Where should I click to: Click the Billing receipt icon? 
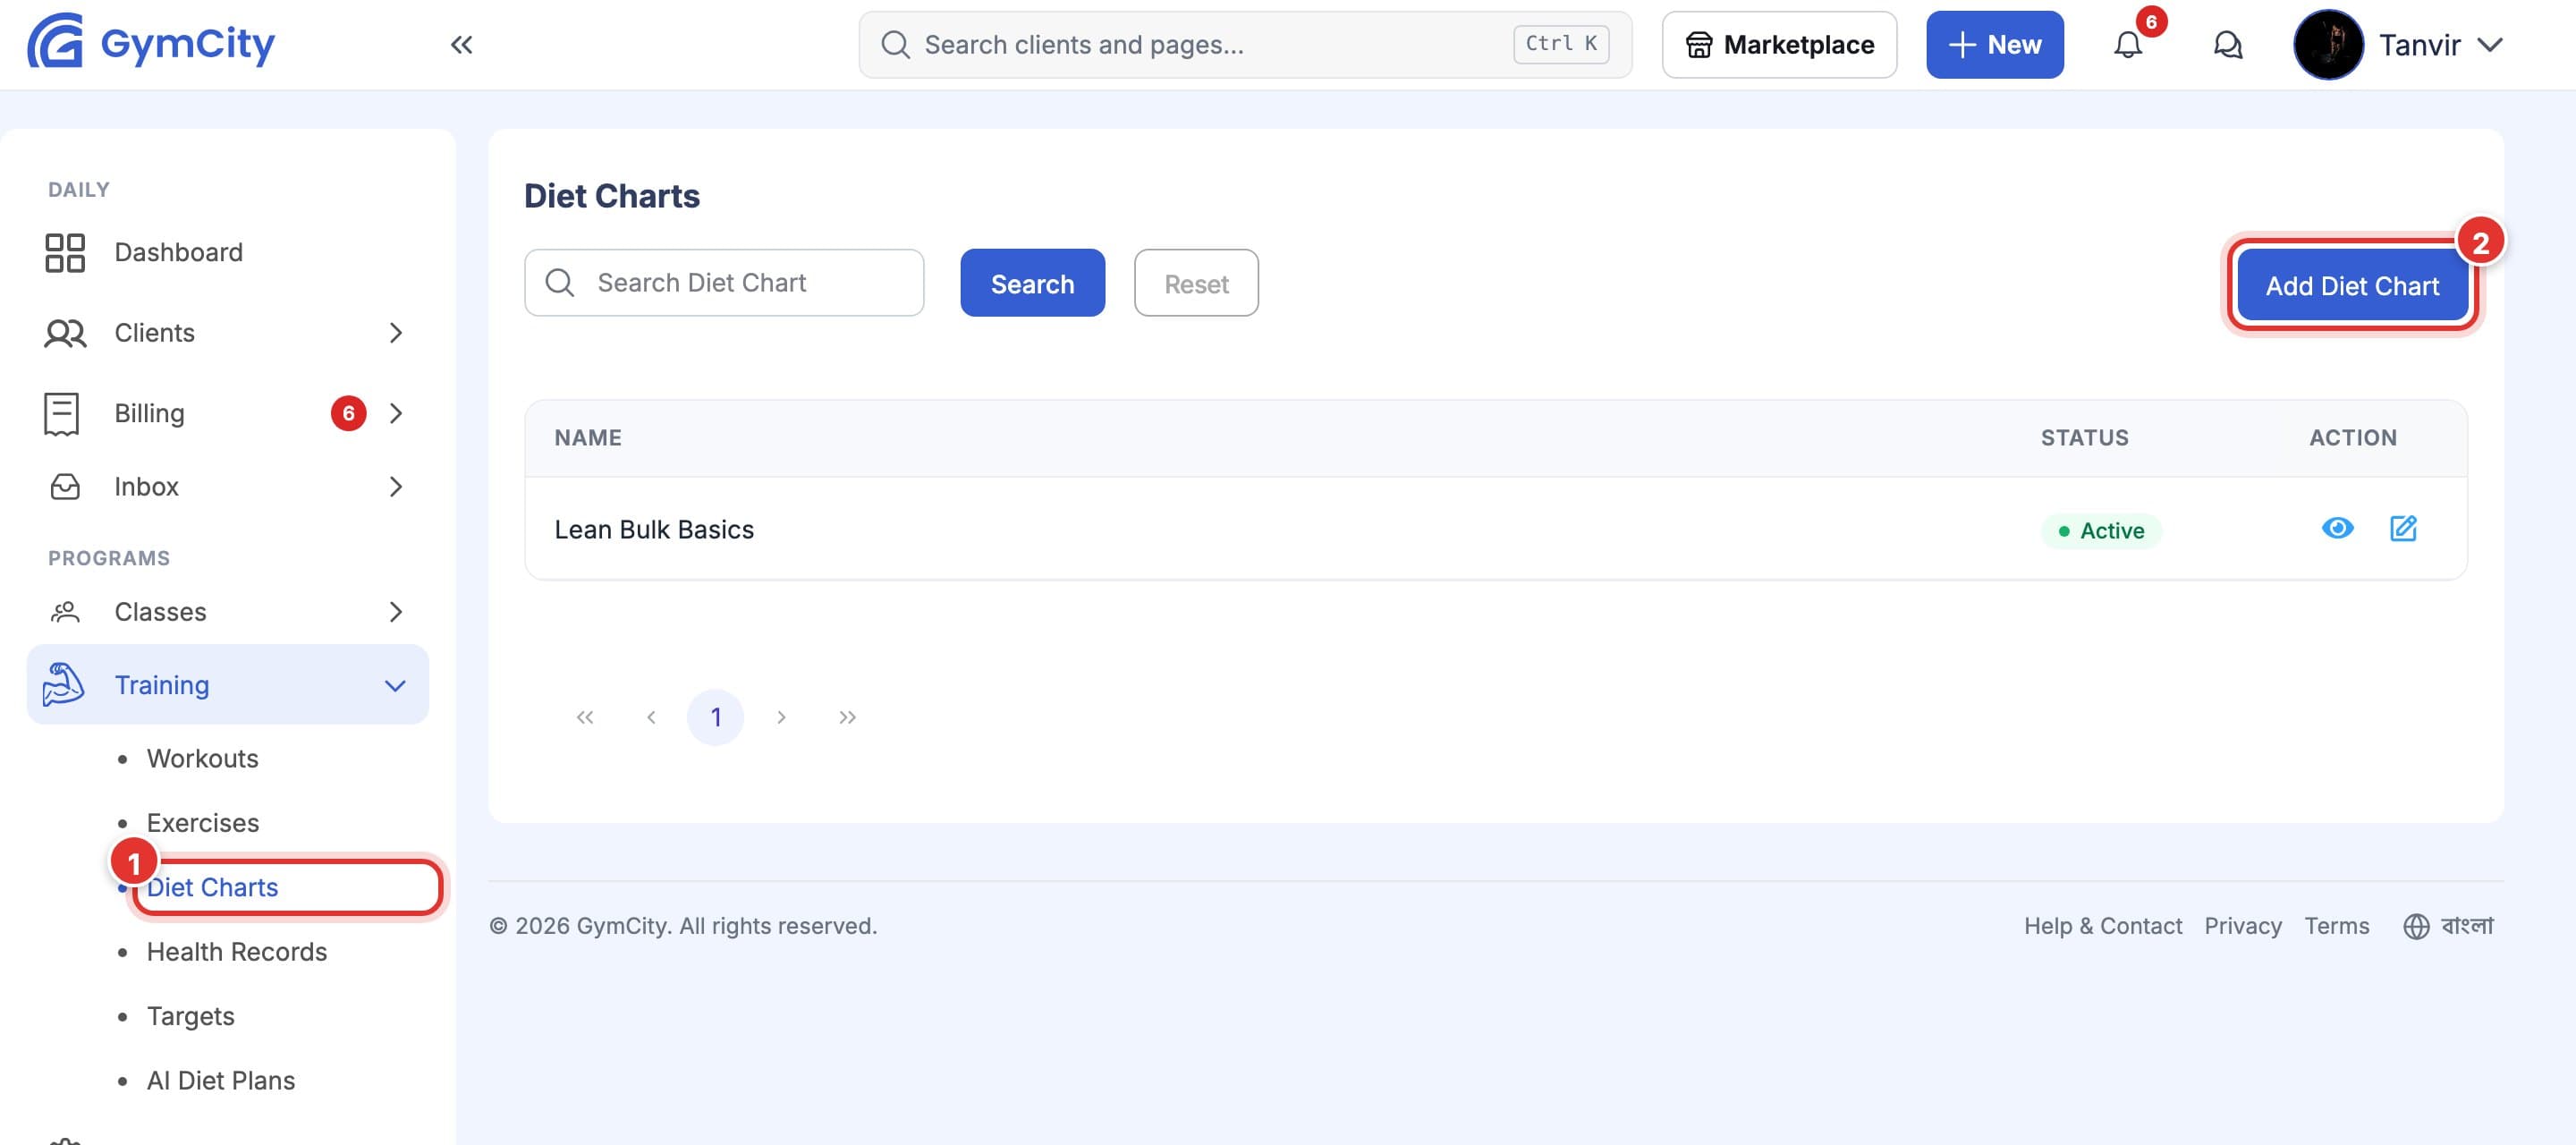(62, 414)
